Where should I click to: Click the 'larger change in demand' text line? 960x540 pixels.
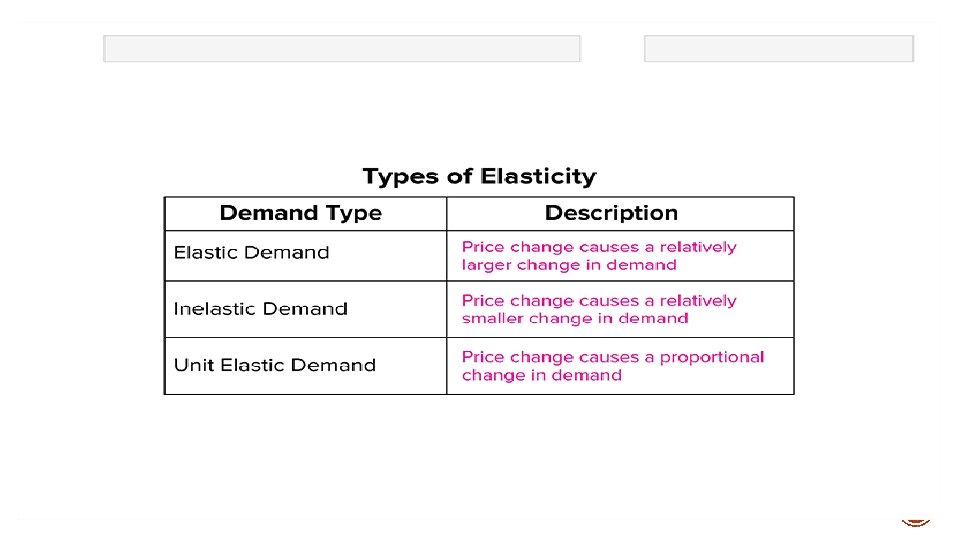coord(569,265)
